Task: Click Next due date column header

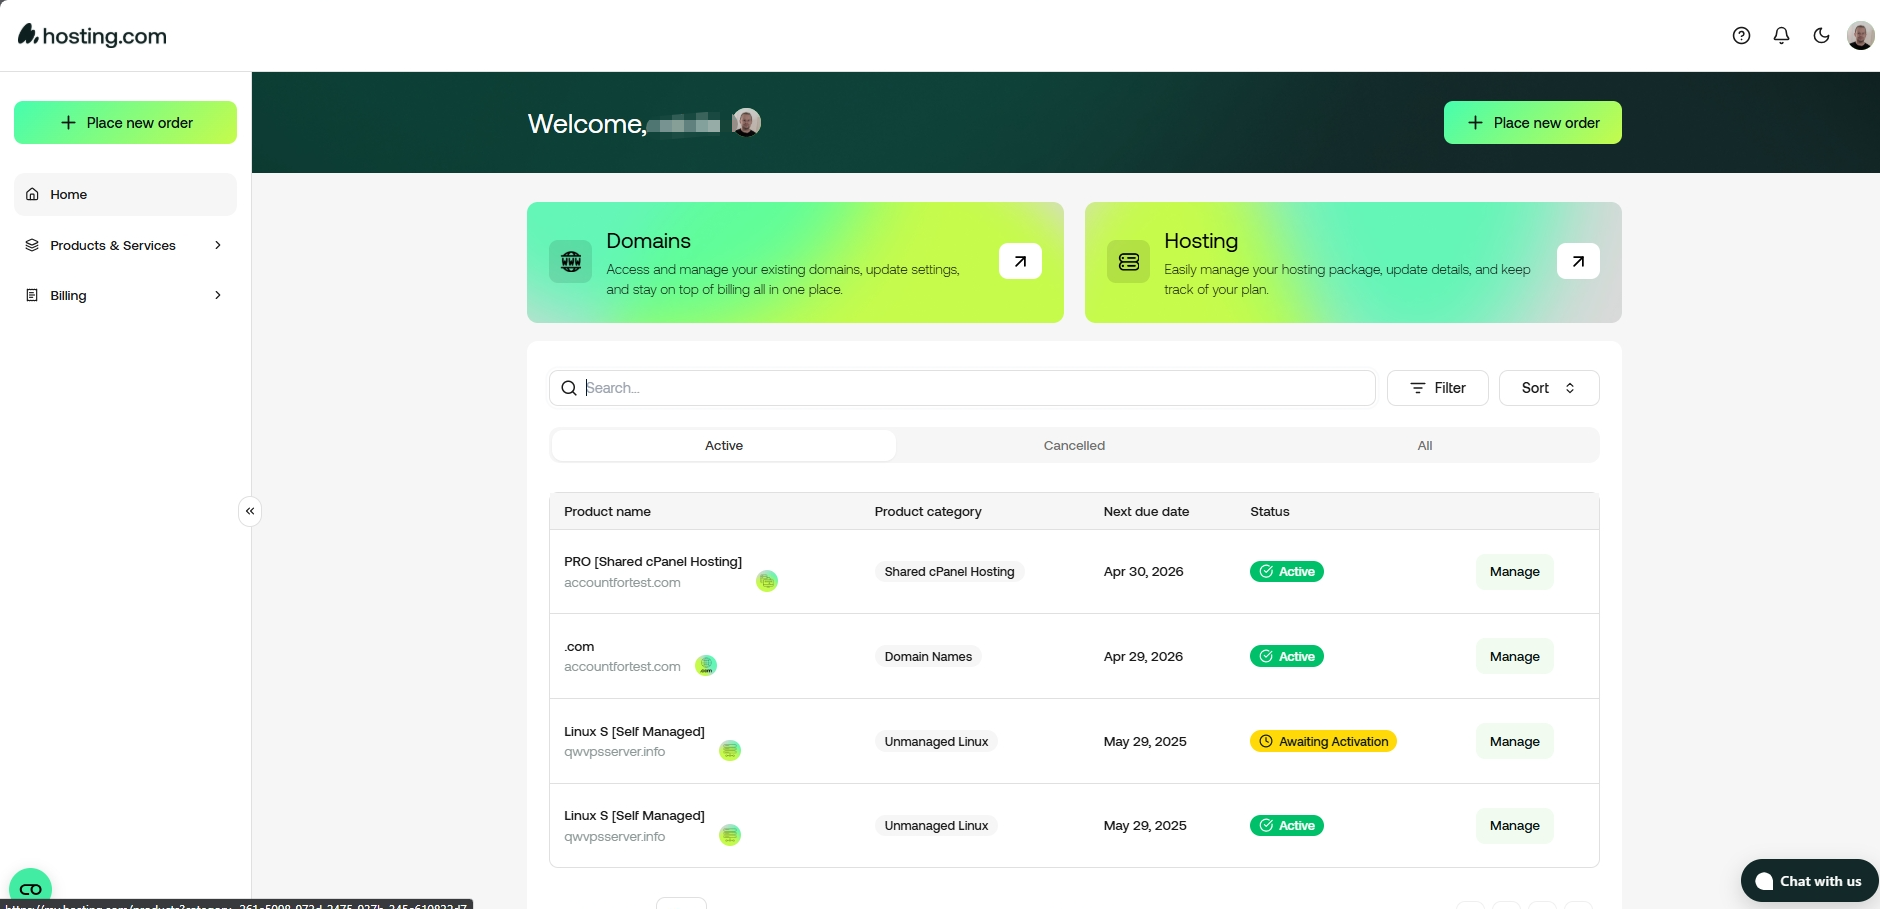Action: click(1146, 511)
